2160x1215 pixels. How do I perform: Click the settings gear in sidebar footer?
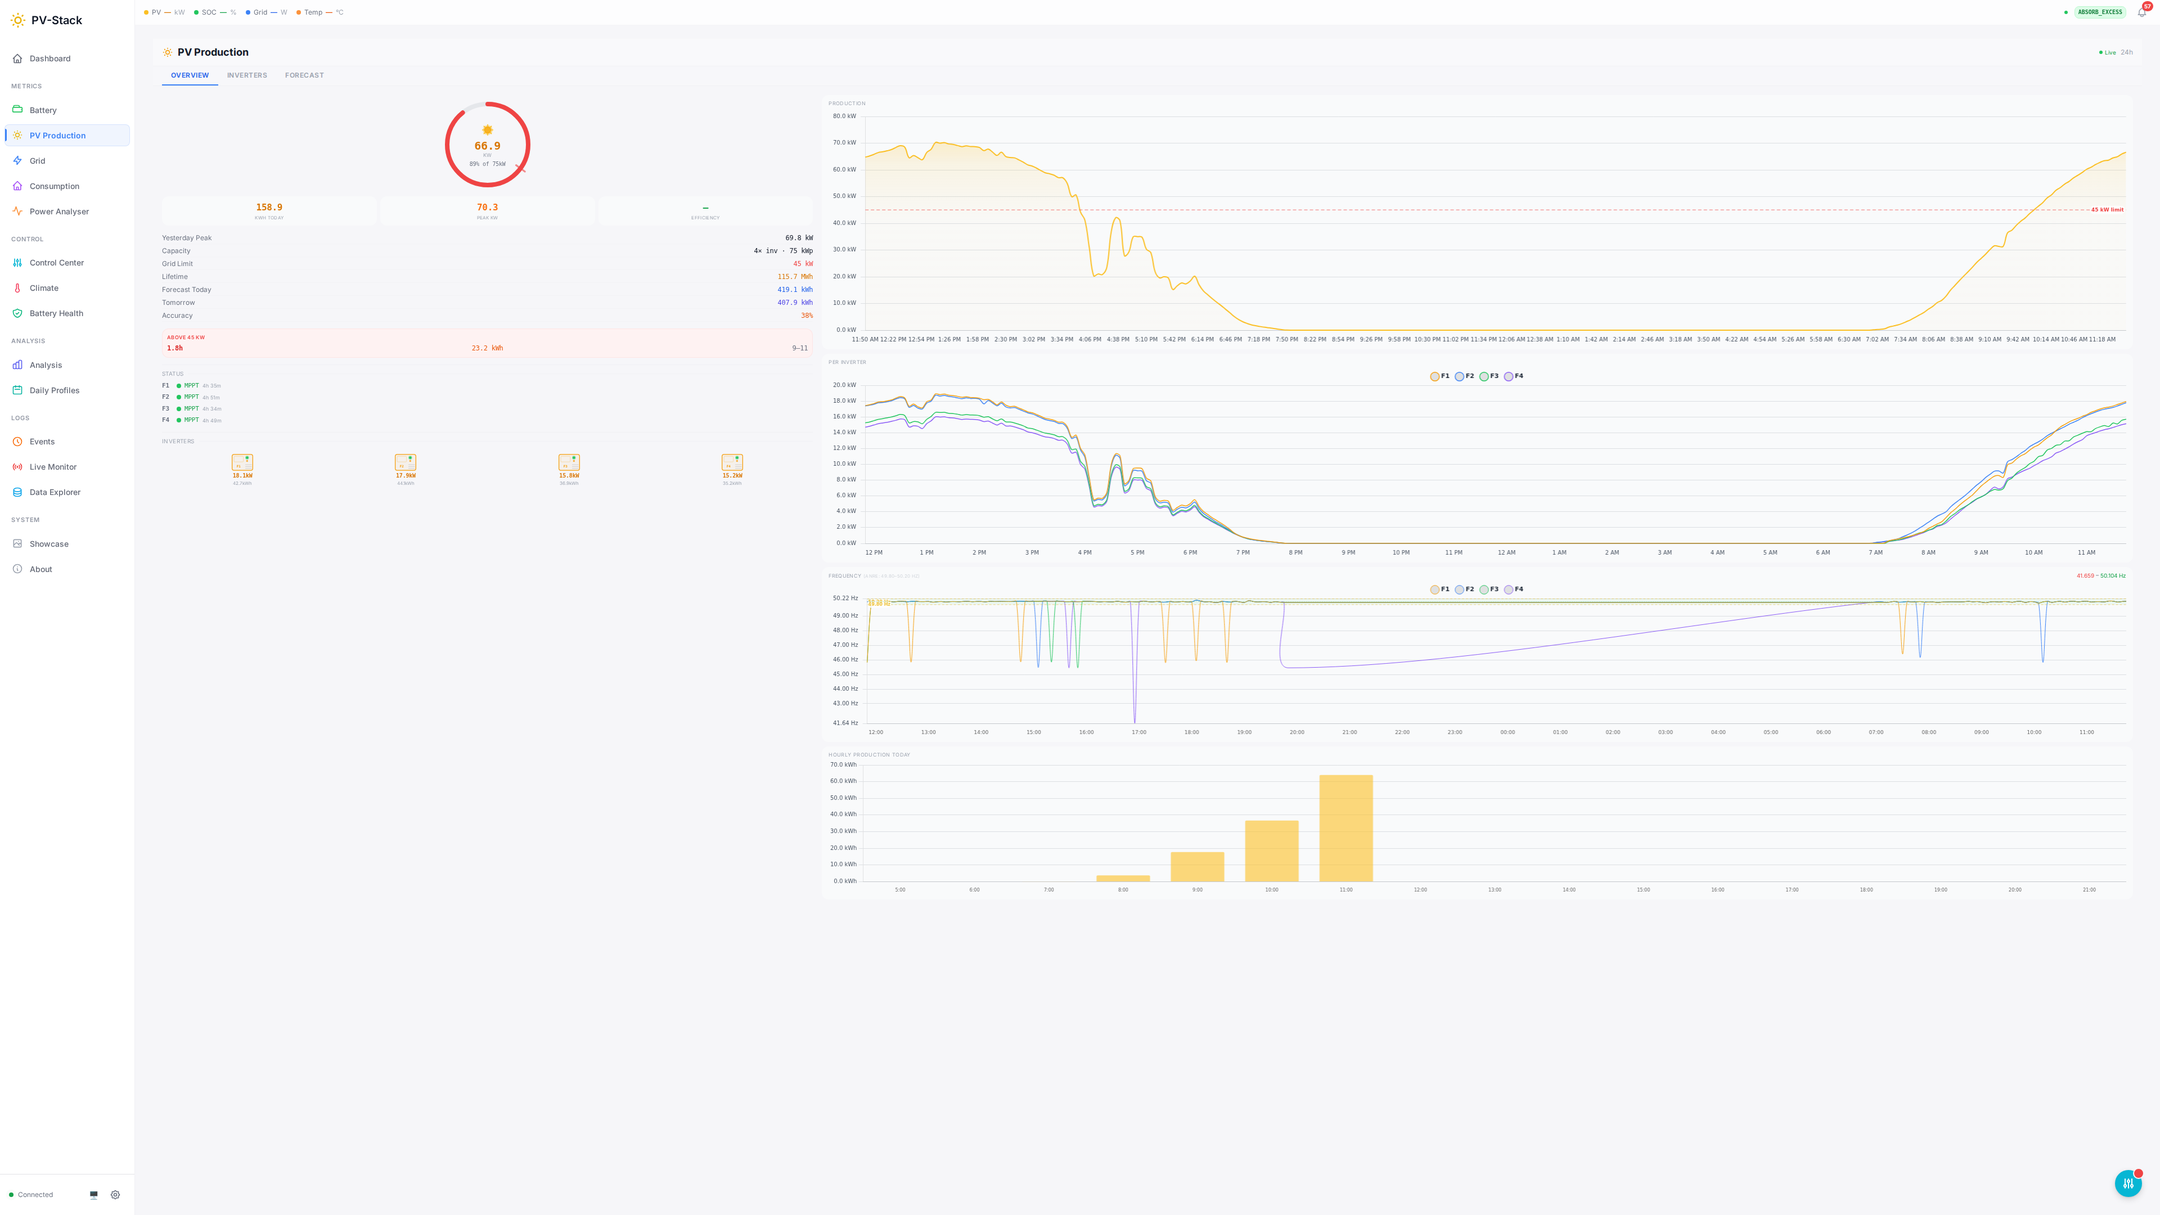[115, 1194]
